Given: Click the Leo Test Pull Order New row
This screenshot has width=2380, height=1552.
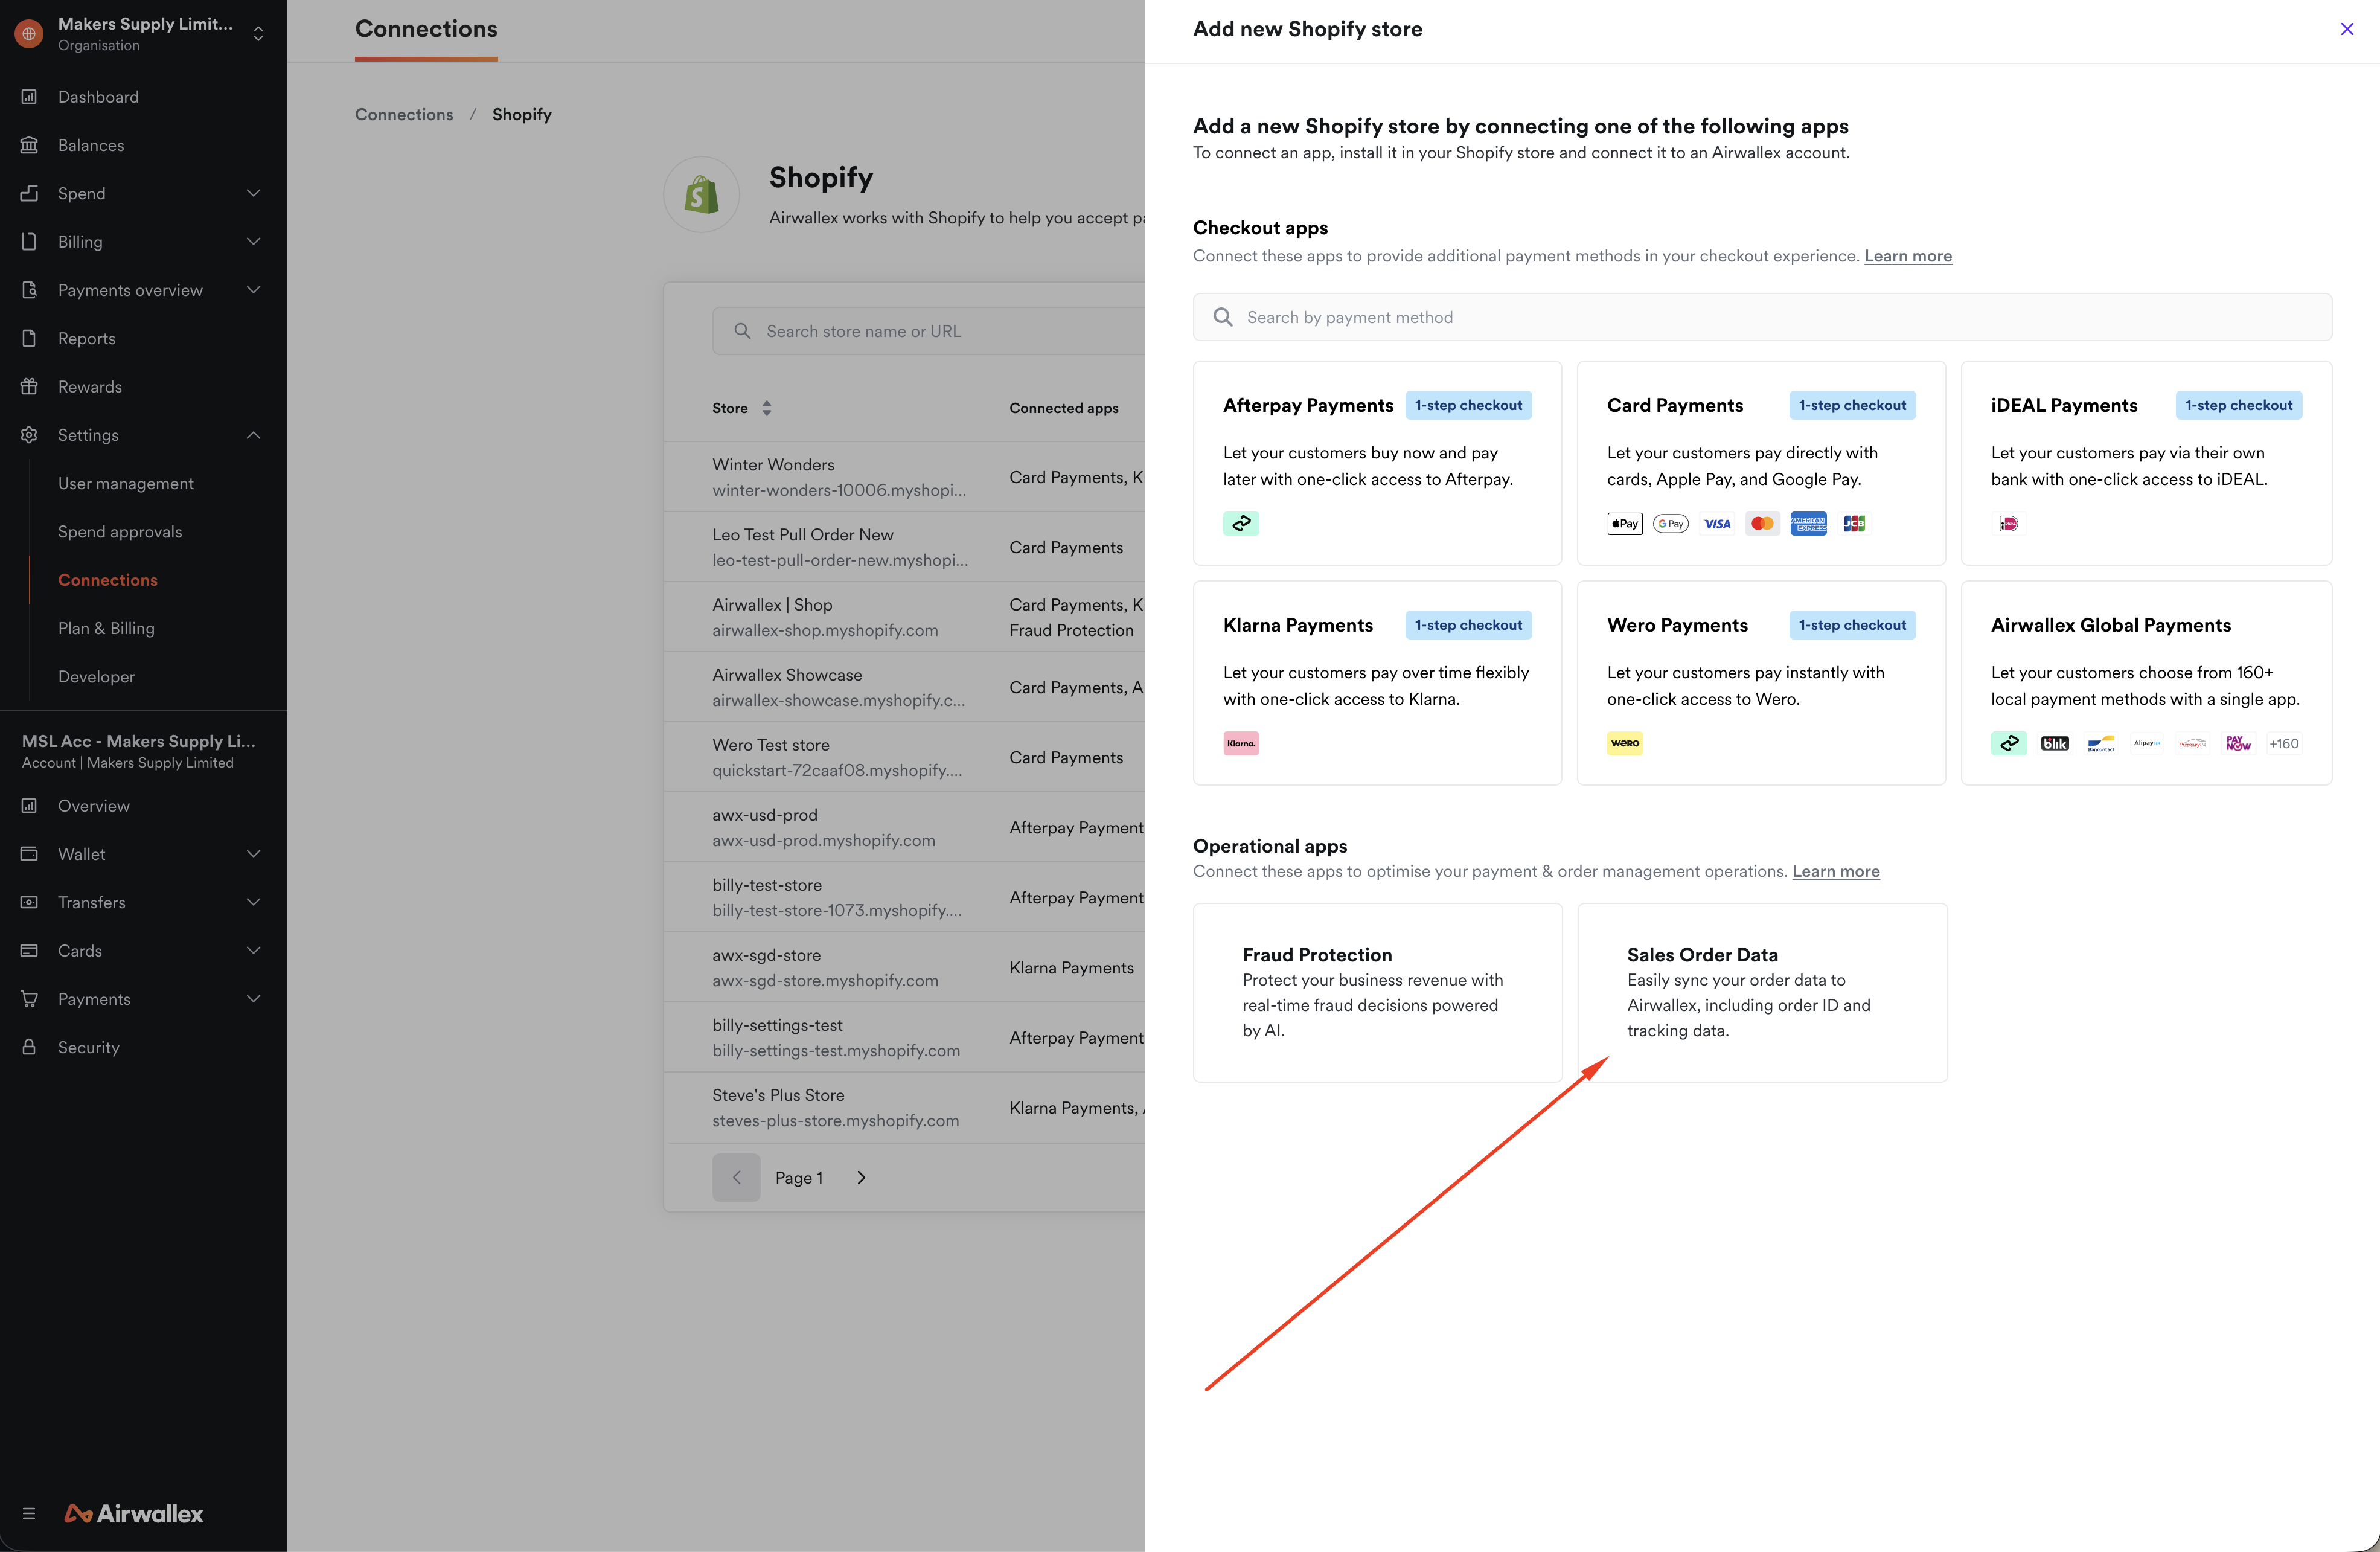Looking at the screenshot, I should [905, 547].
